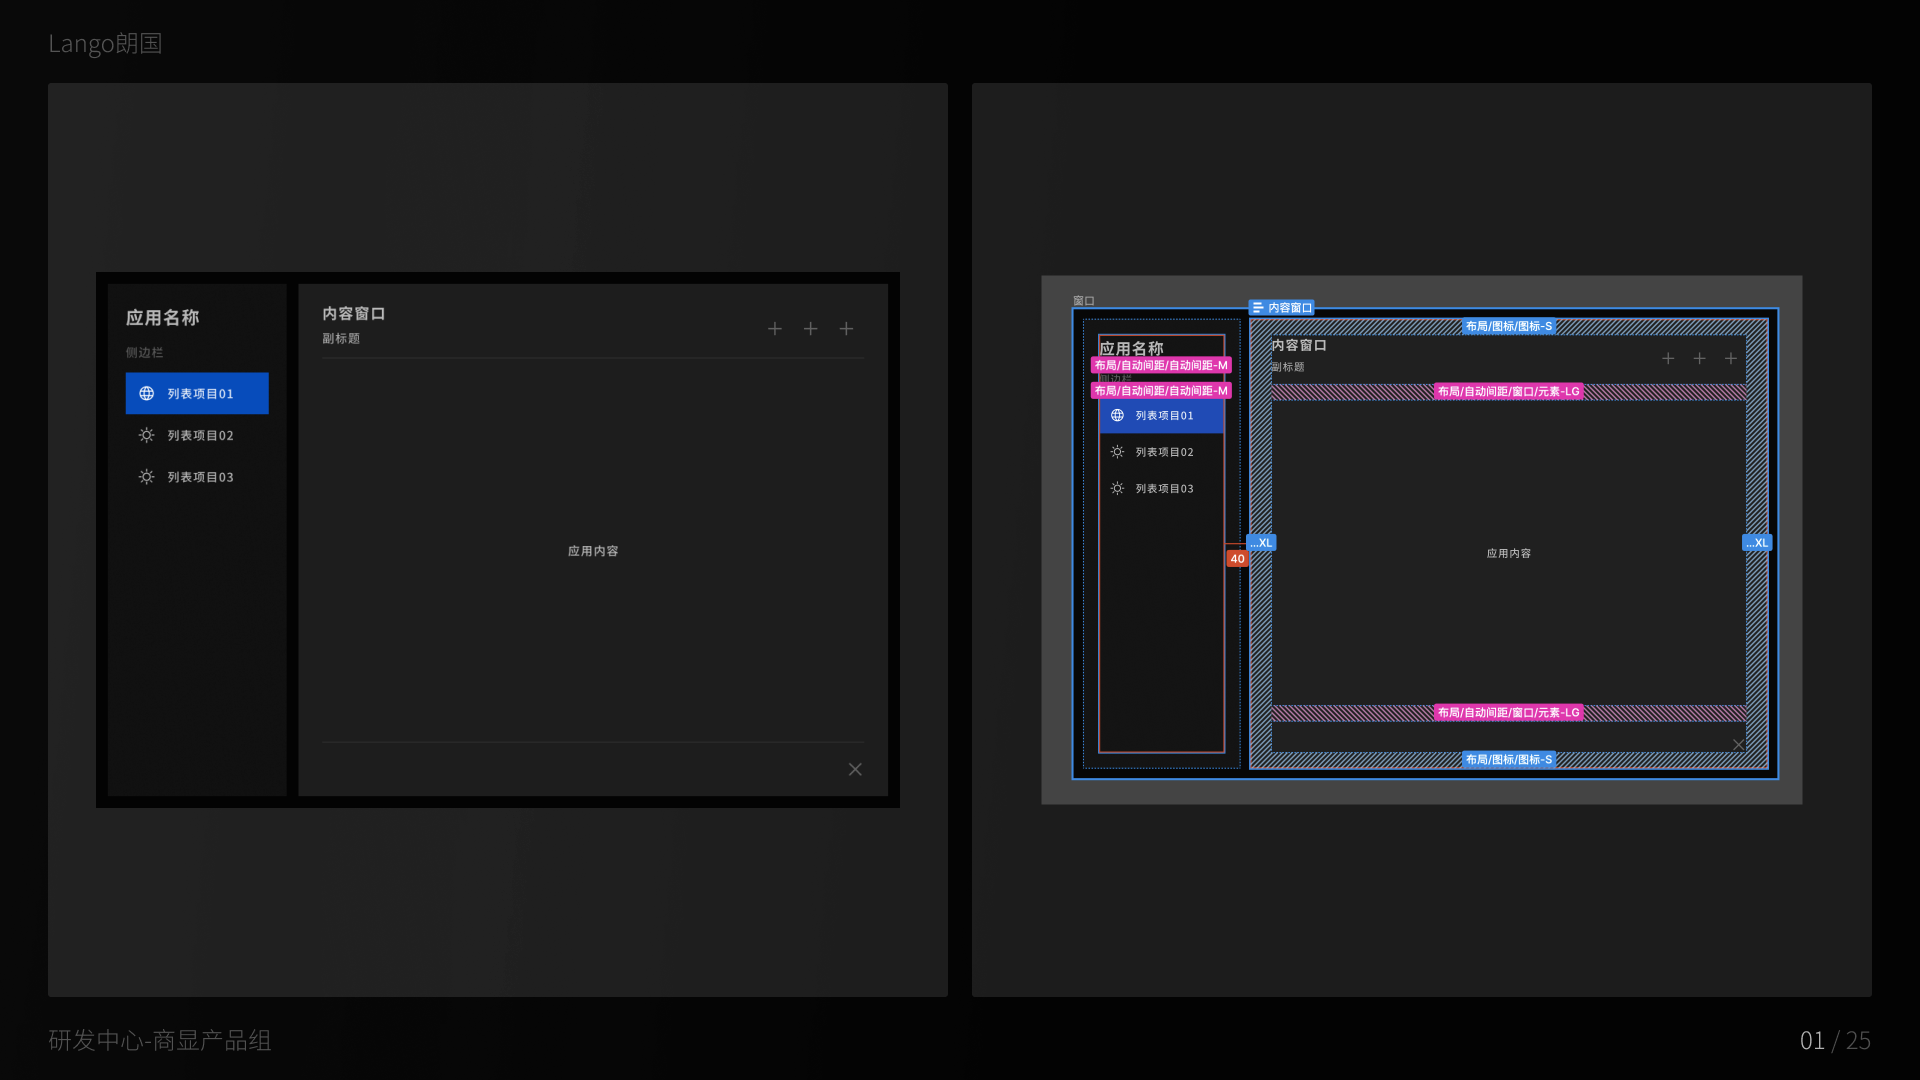This screenshot has width=1920, height=1080.
Task: Click the Lango朗国 logo text
Action: [105, 43]
